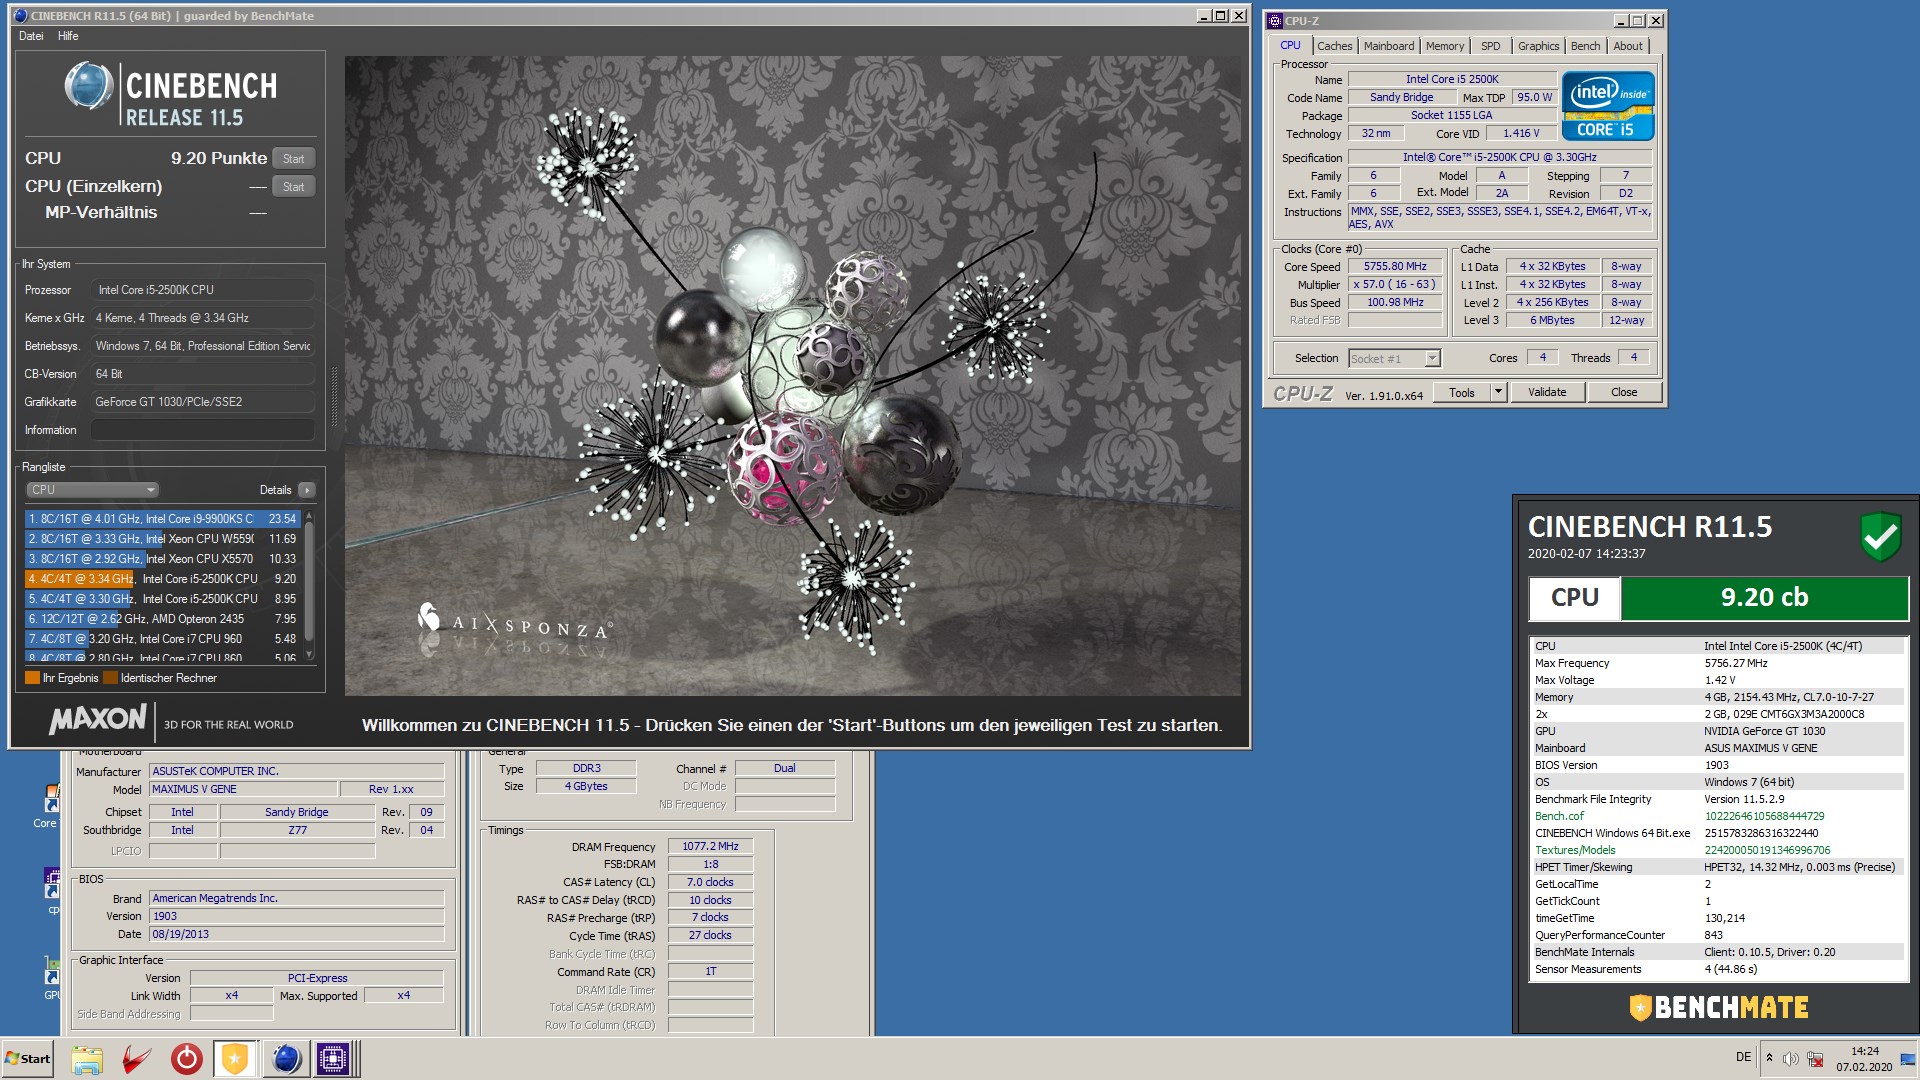
Task: Click the Cinebench sphere logo in panel
Action: (88, 86)
